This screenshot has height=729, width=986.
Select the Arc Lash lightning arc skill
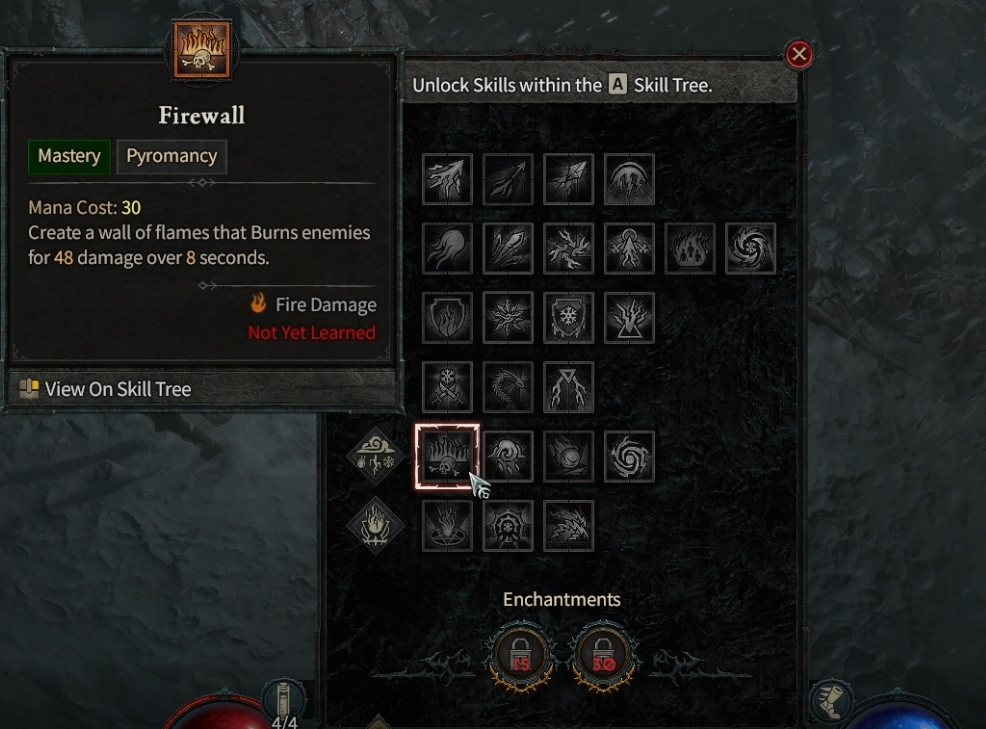pyautogui.click(x=629, y=179)
